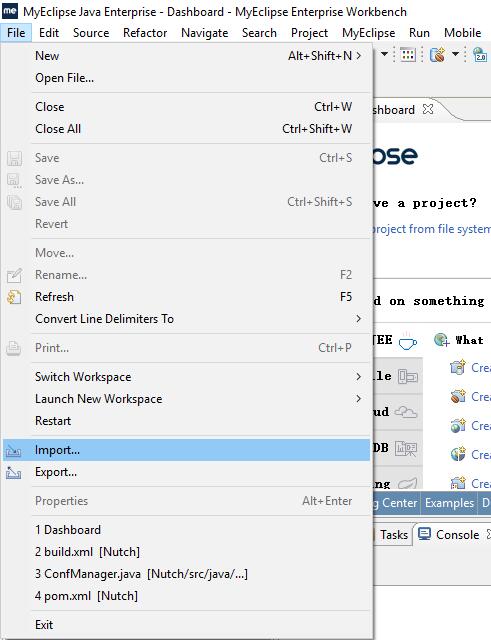Select Close in the File menu
This screenshot has height=640, width=491.
[187, 107]
